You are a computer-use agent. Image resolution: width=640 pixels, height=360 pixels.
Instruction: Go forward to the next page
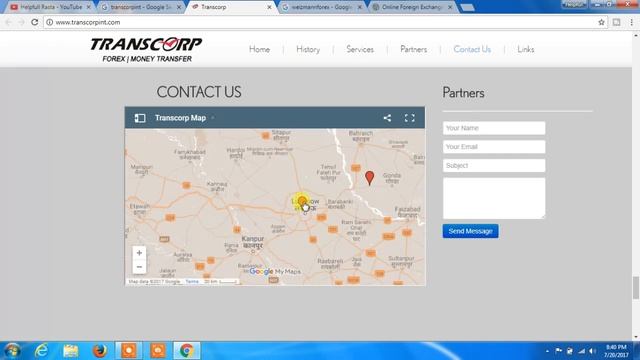22,22
